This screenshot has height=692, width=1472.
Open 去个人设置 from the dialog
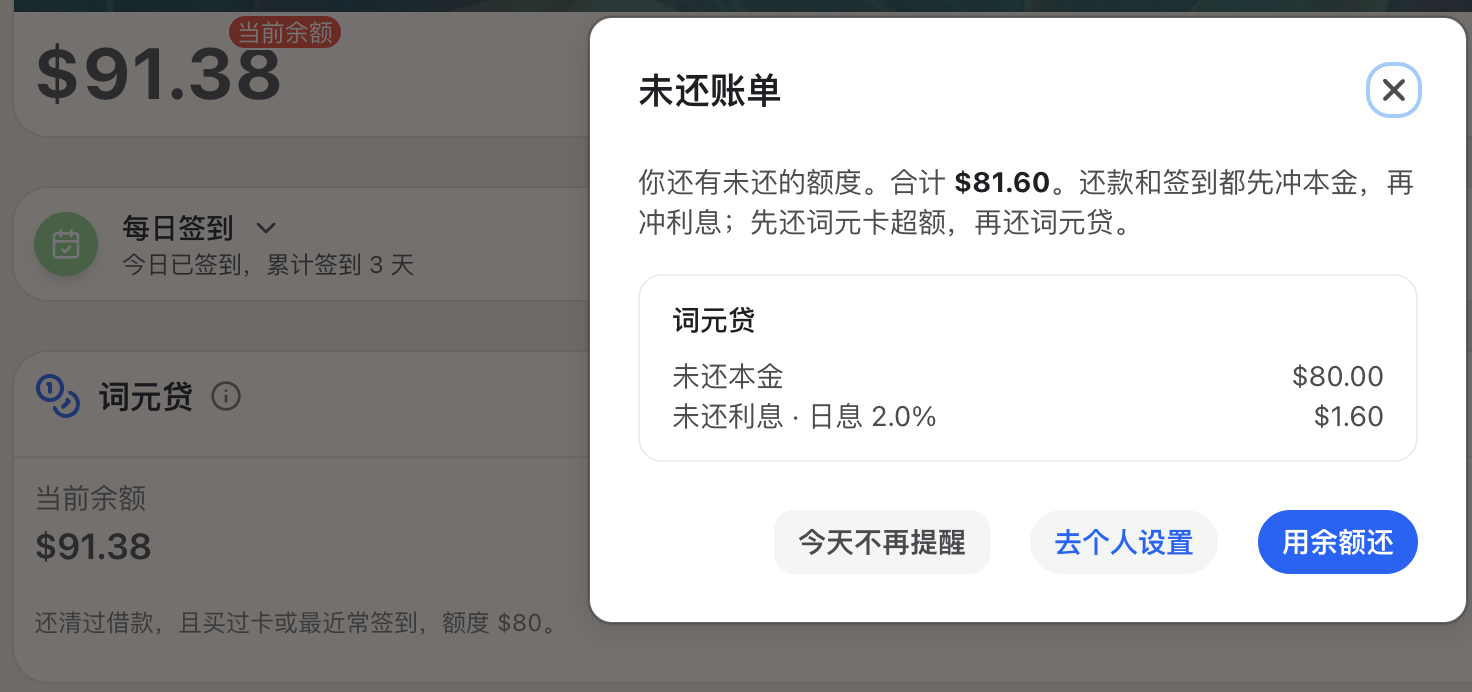click(x=1123, y=542)
